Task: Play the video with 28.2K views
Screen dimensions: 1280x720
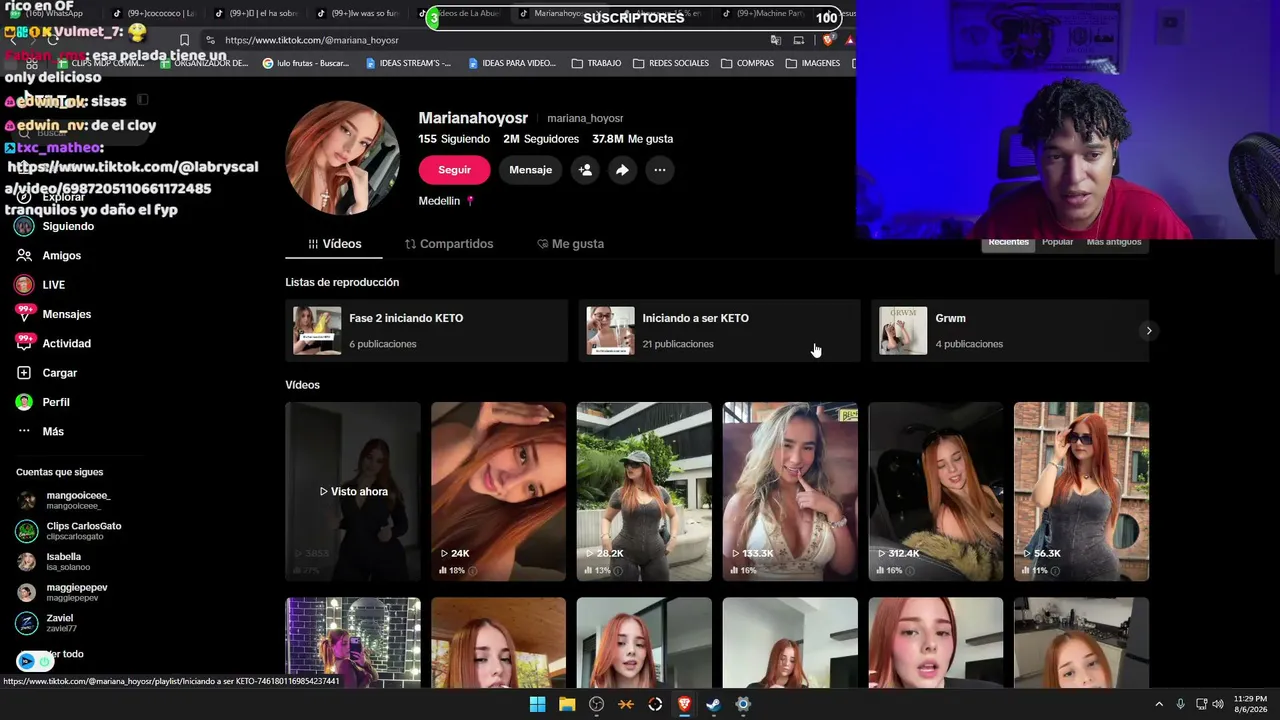Action: pos(644,491)
